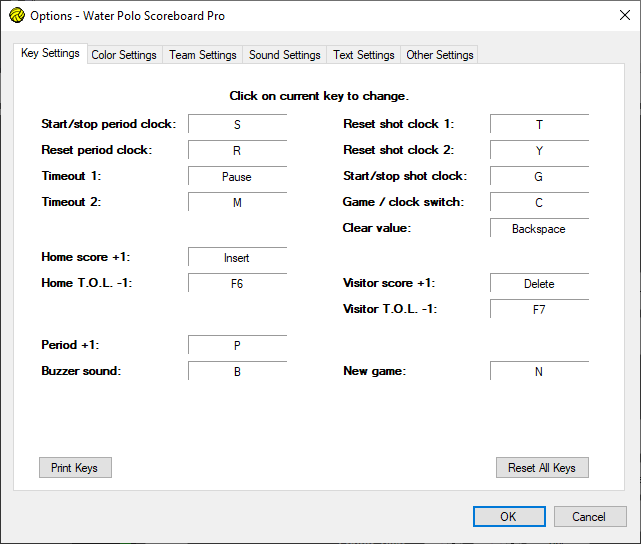
Task: Select the New game key field
Action: coord(539,372)
